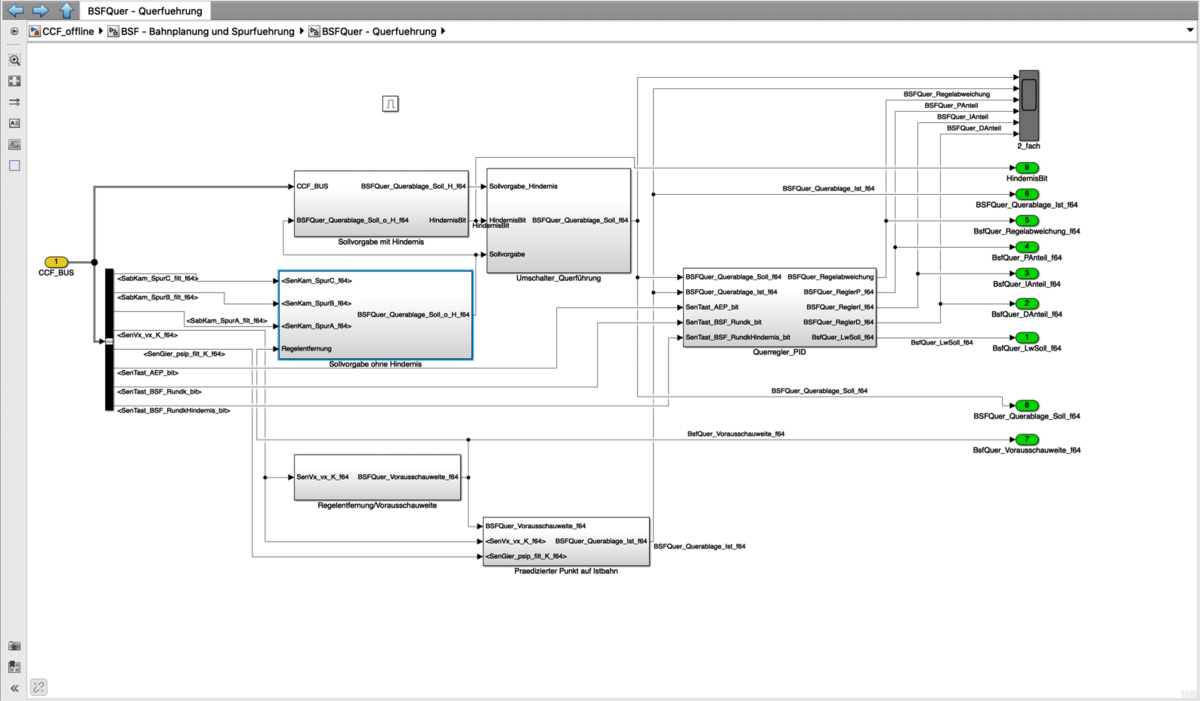This screenshot has height=701, width=1200.
Task: Open BSF - Bahnplanung und Spurfuehrung breadcrumb
Action: (207, 31)
